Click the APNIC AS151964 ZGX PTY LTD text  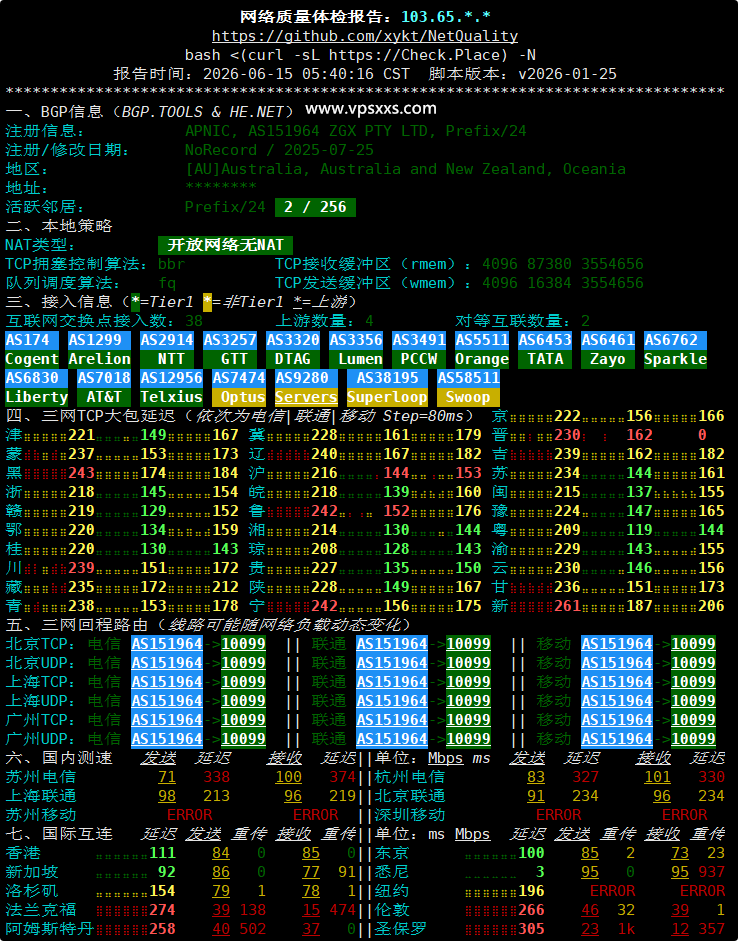tap(356, 131)
